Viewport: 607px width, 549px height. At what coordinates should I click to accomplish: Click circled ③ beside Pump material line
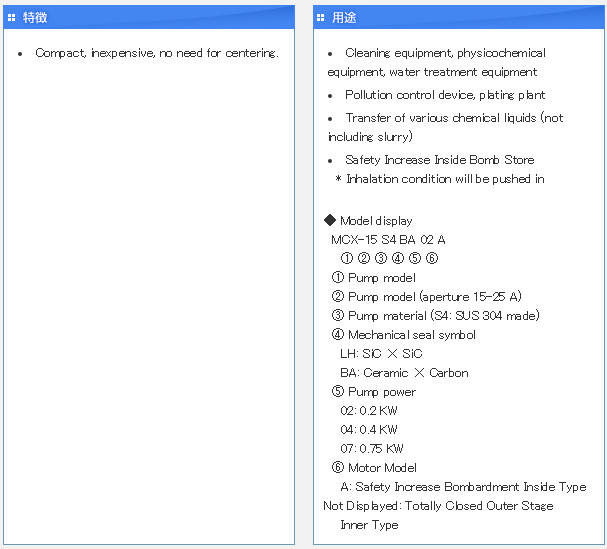point(337,316)
